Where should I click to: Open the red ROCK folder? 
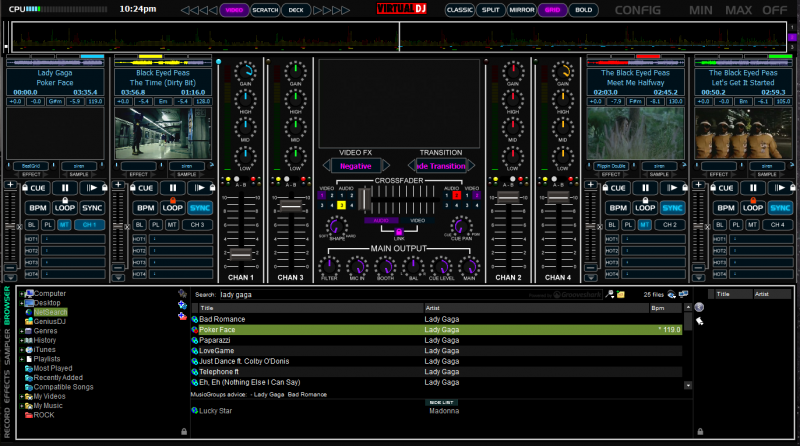[x=43, y=415]
